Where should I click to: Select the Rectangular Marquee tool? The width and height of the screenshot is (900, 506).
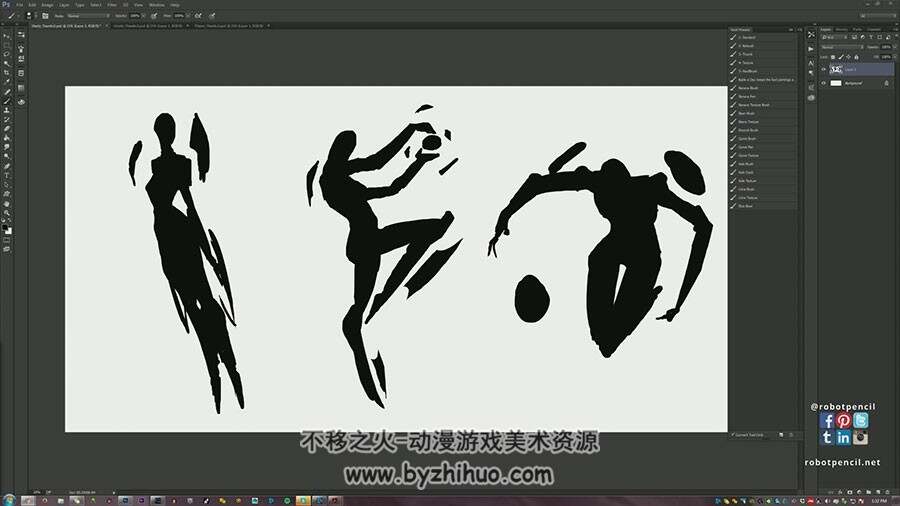click(x=7, y=45)
